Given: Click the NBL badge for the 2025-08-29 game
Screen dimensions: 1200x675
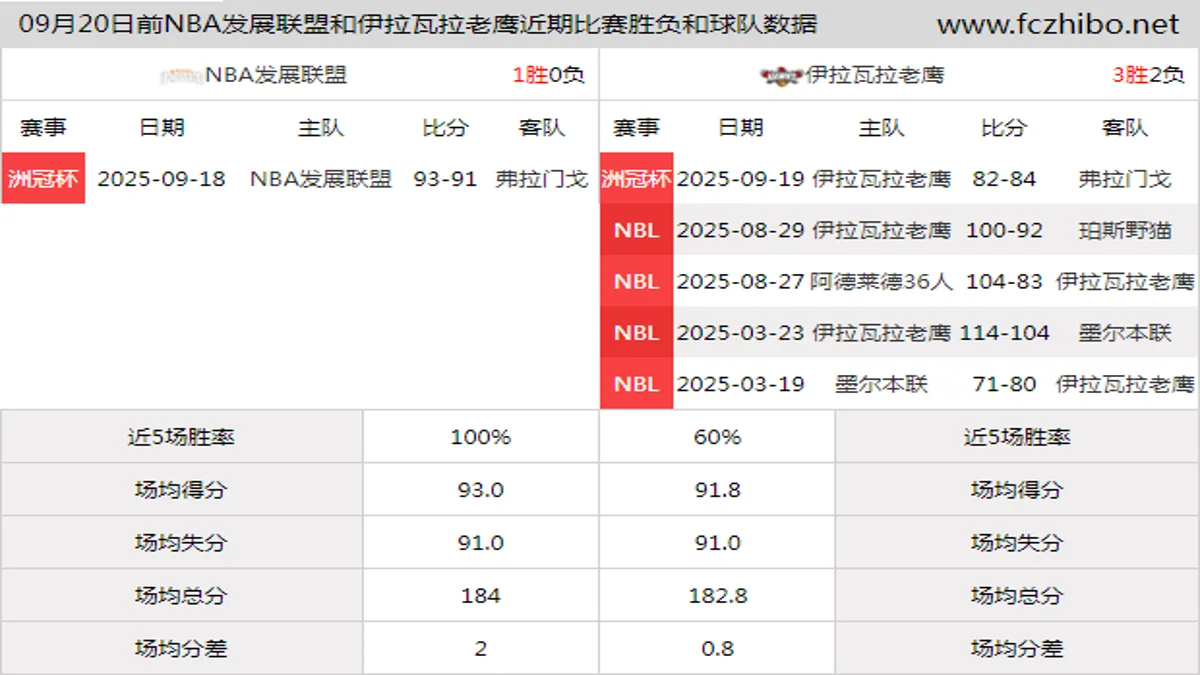Looking at the screenshot, I should [636, 230].
